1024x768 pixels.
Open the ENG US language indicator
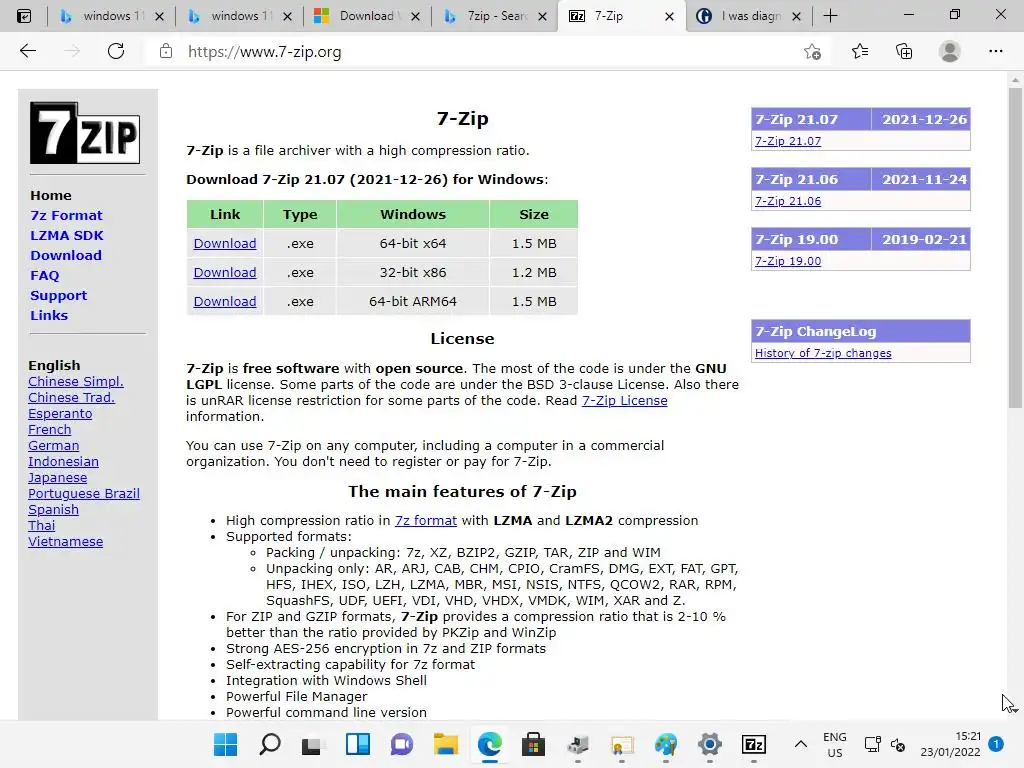tap(835, 744)
